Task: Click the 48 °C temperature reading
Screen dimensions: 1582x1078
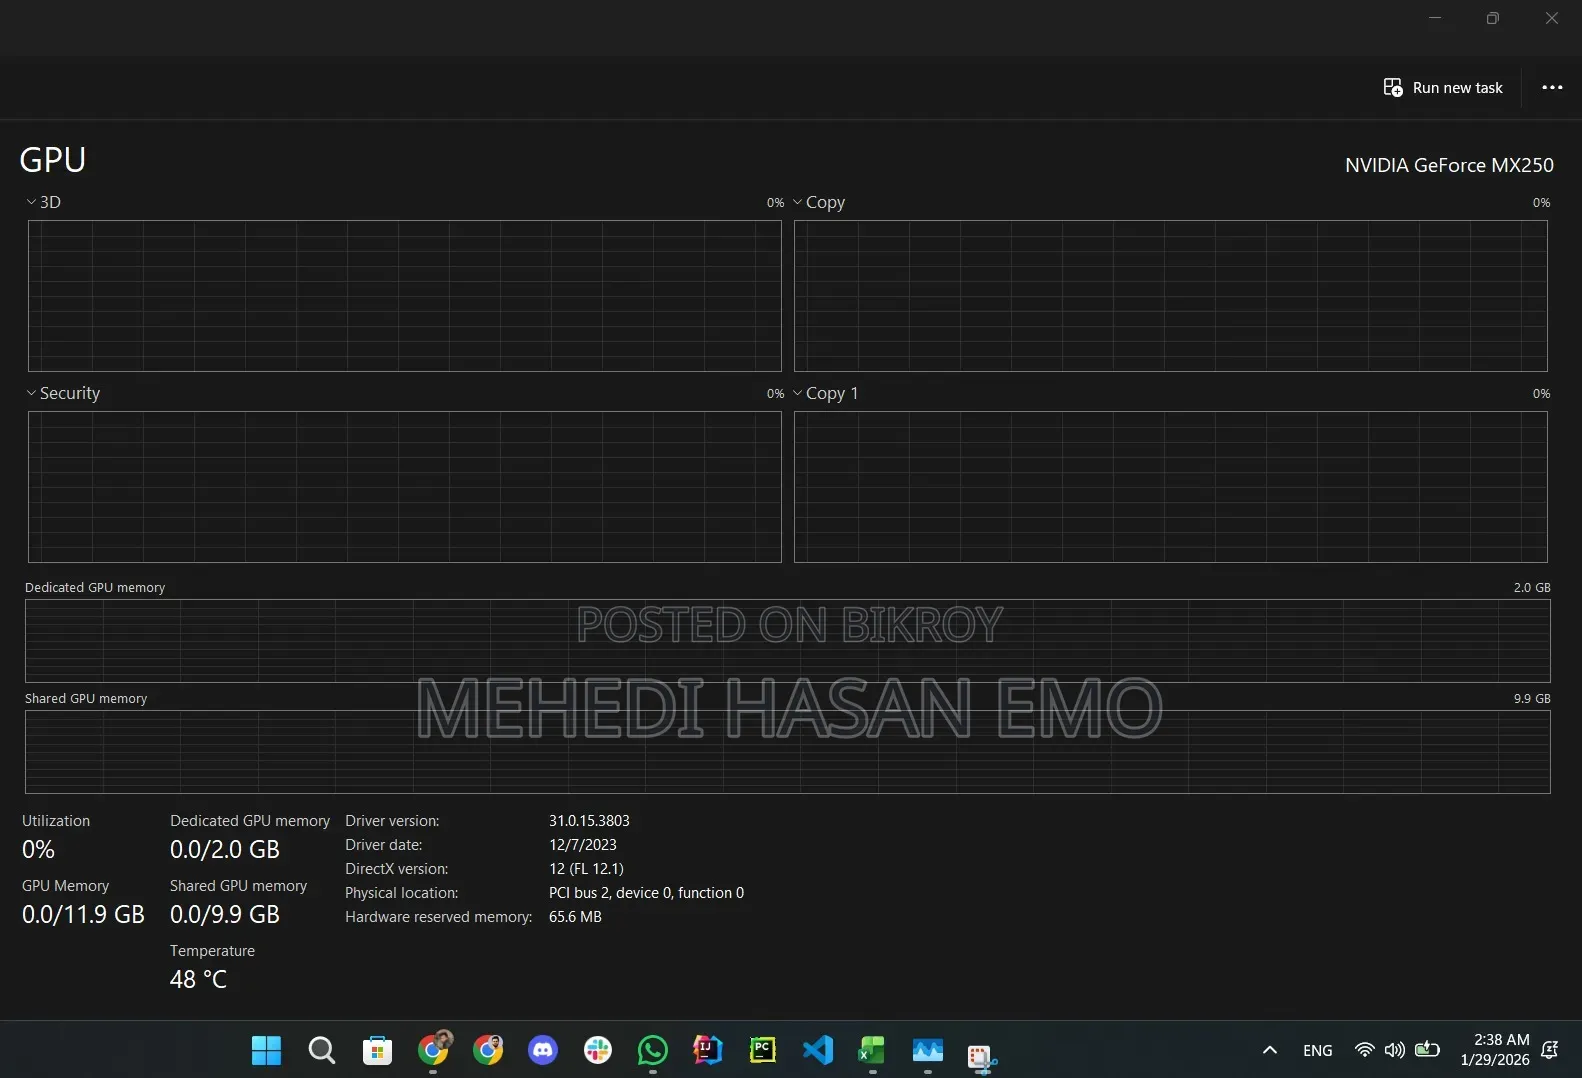Action: [198, 979]
